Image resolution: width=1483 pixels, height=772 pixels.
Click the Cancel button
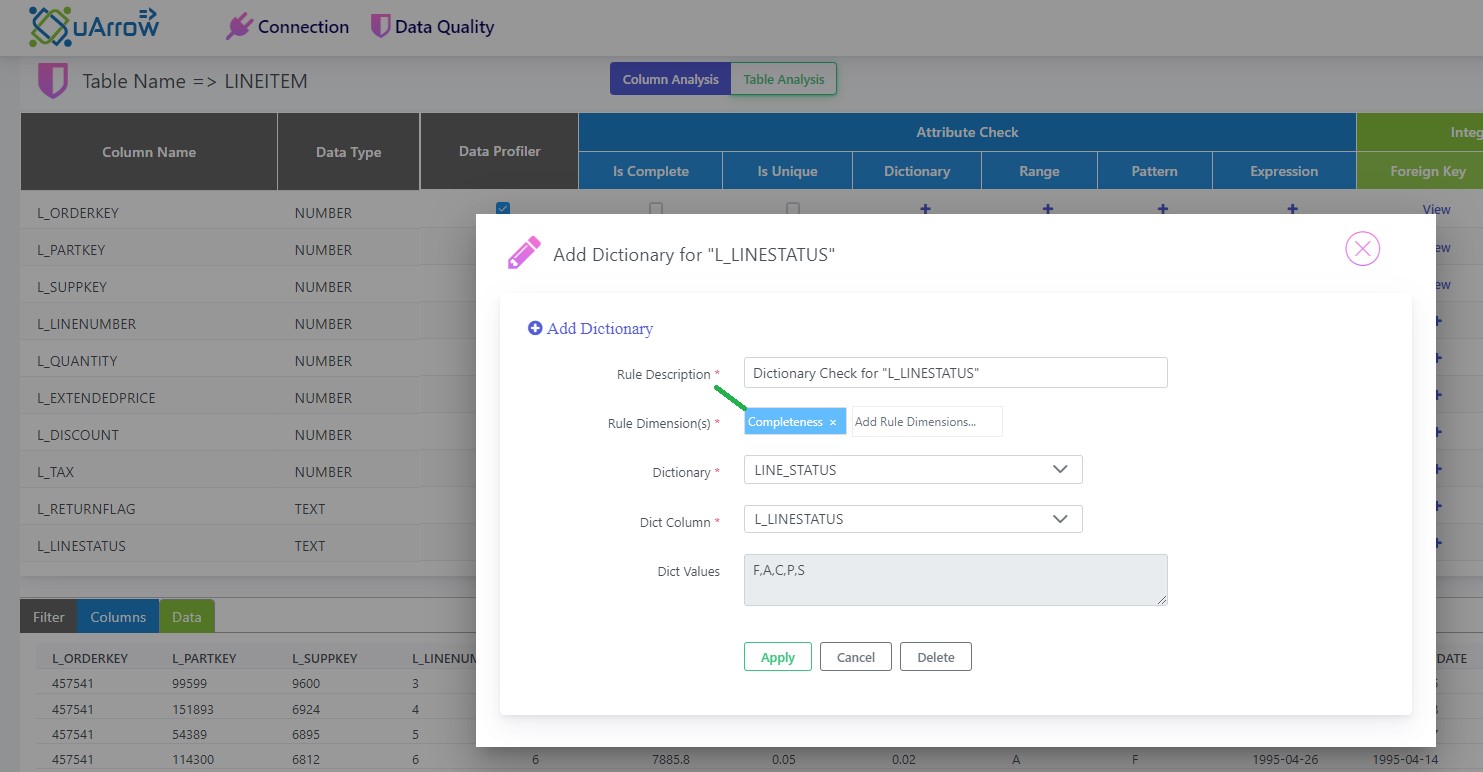[x=856, y=657]
